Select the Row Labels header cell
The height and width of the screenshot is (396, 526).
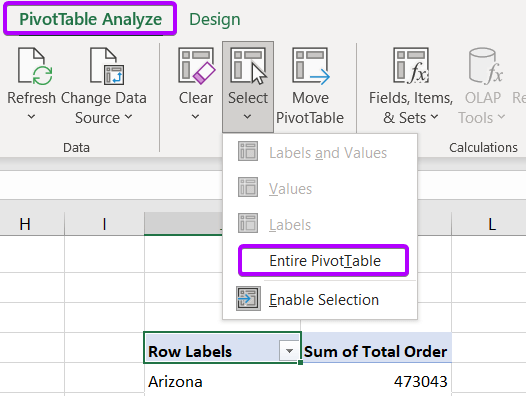pyautogui.click(x=222, y=348)
